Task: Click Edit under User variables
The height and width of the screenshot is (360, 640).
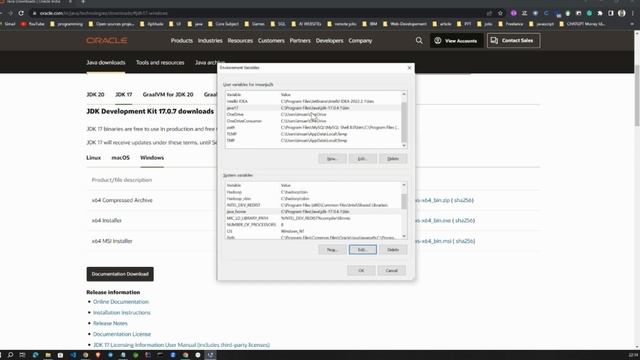Action: click(x=362, y=158)
